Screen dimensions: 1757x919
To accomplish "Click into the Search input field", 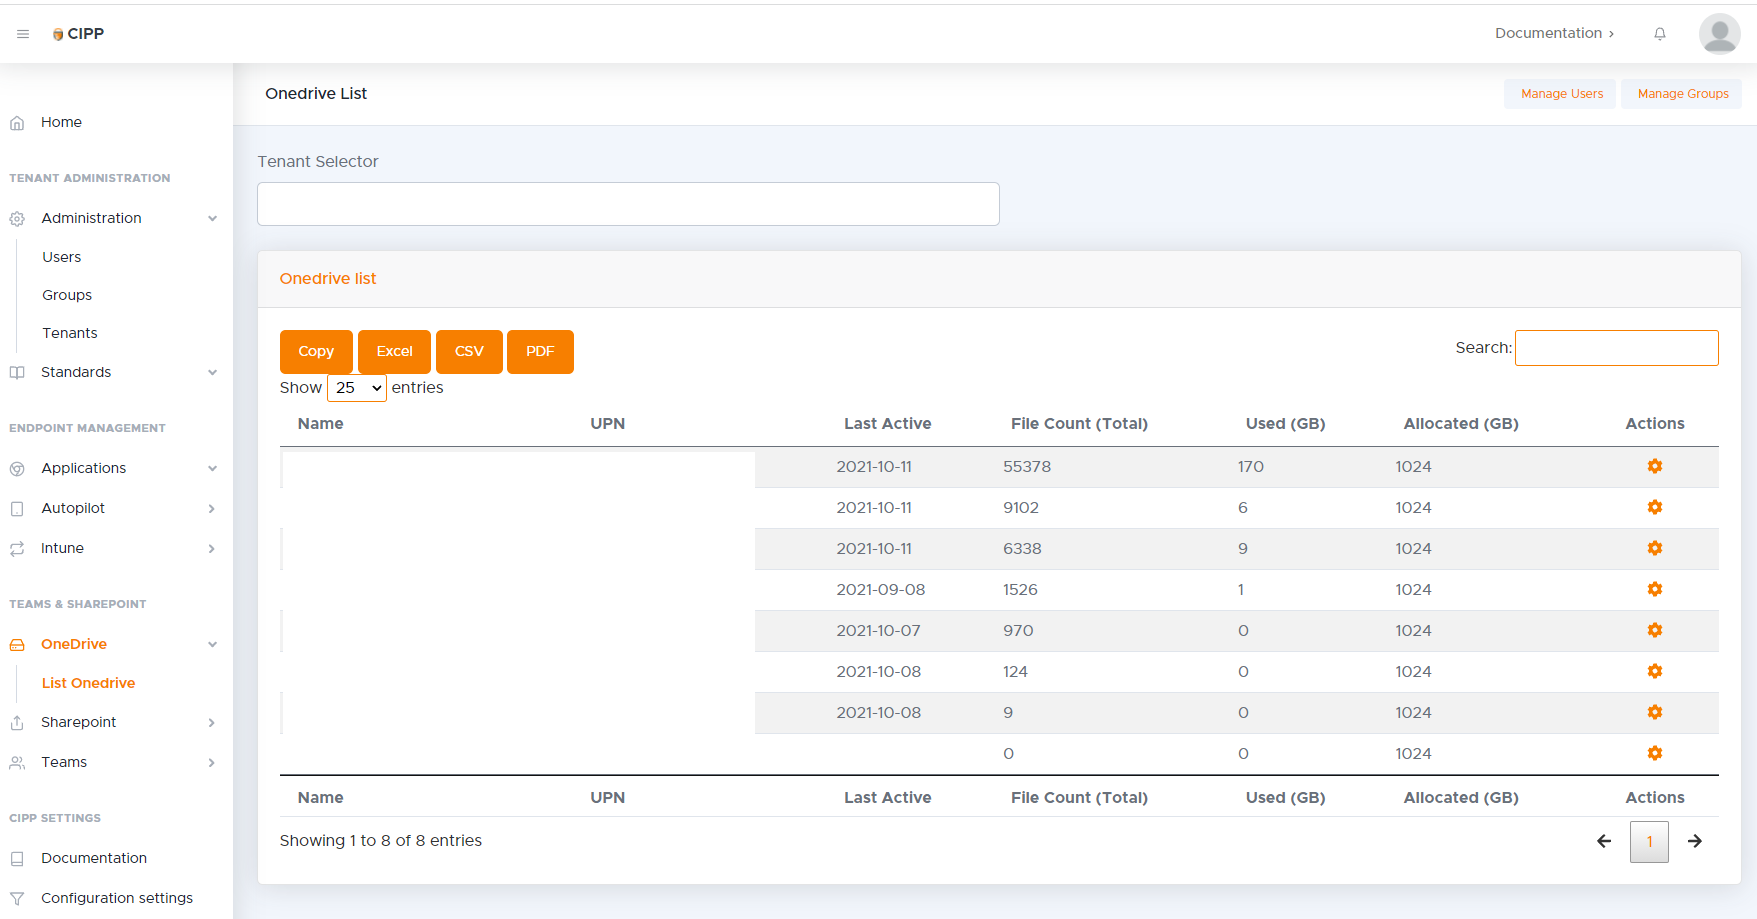I will tap(1616, 348).
